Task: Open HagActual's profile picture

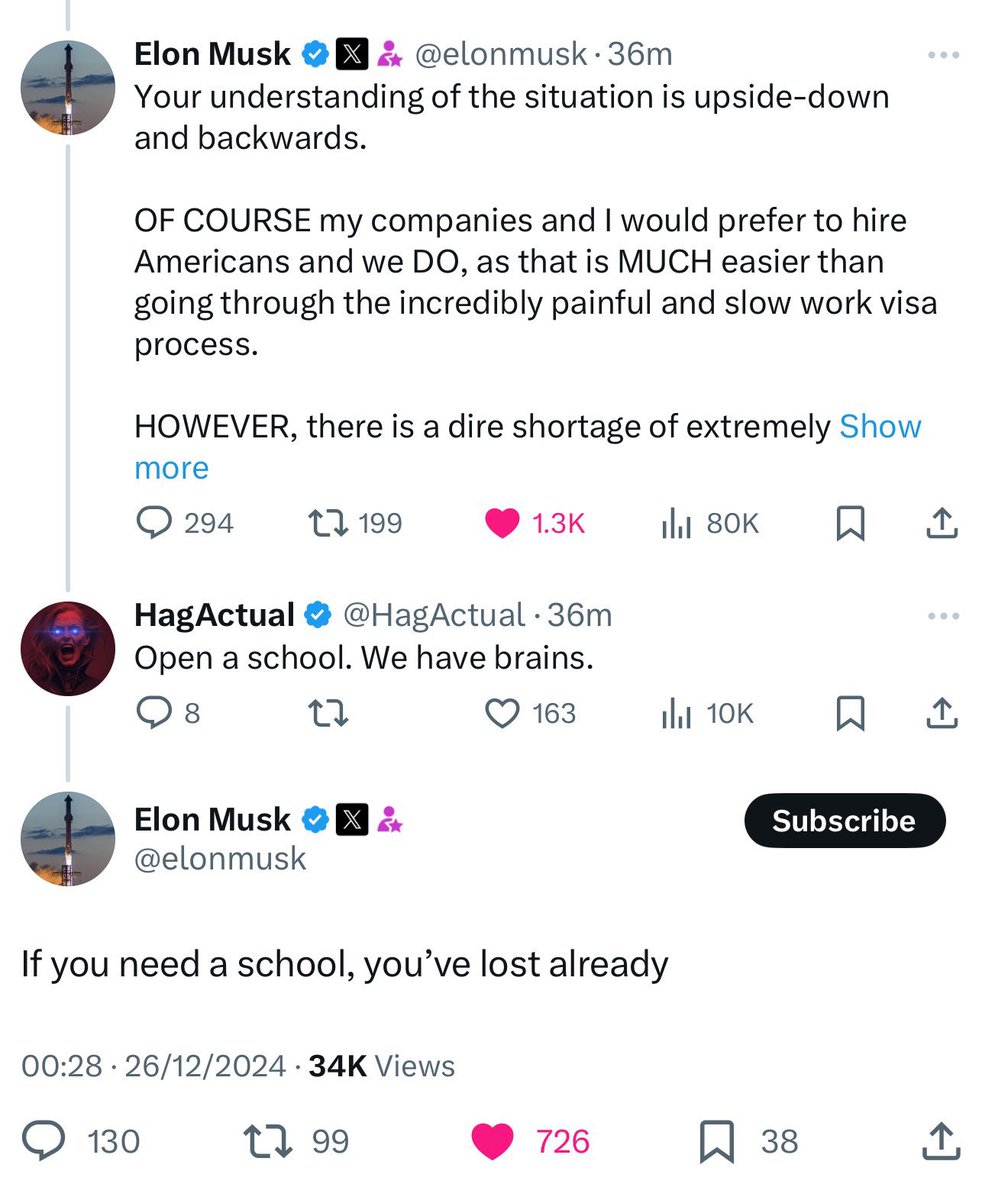Action: pyautogui.click(x=68, y=648)
